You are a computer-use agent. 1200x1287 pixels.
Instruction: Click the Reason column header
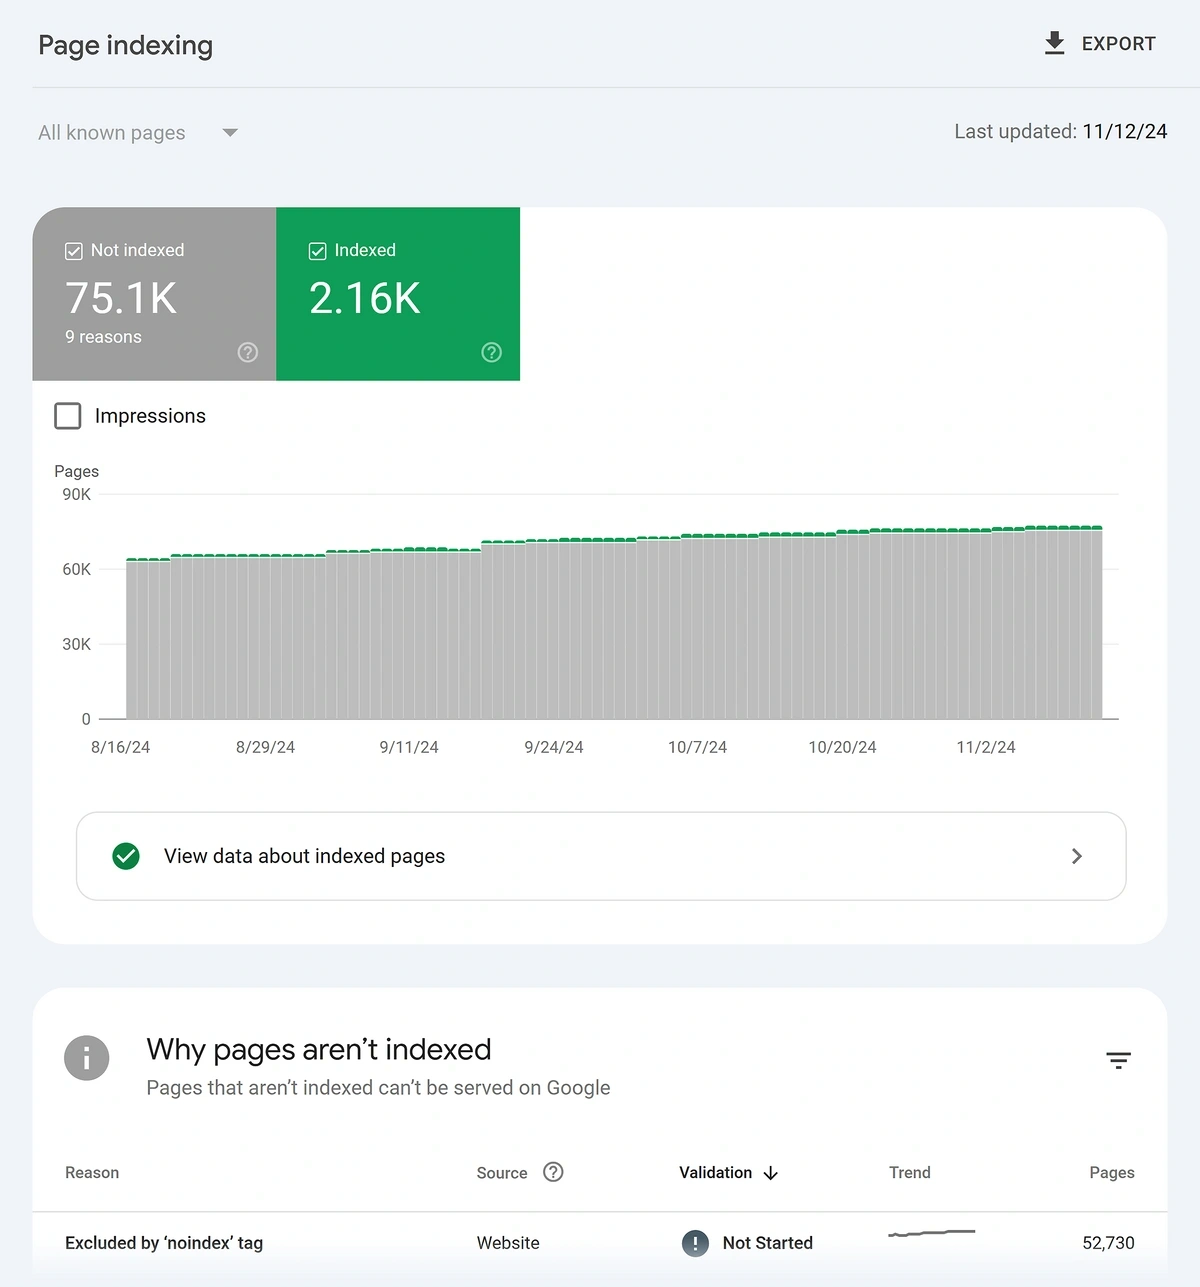pos(92,1172)
